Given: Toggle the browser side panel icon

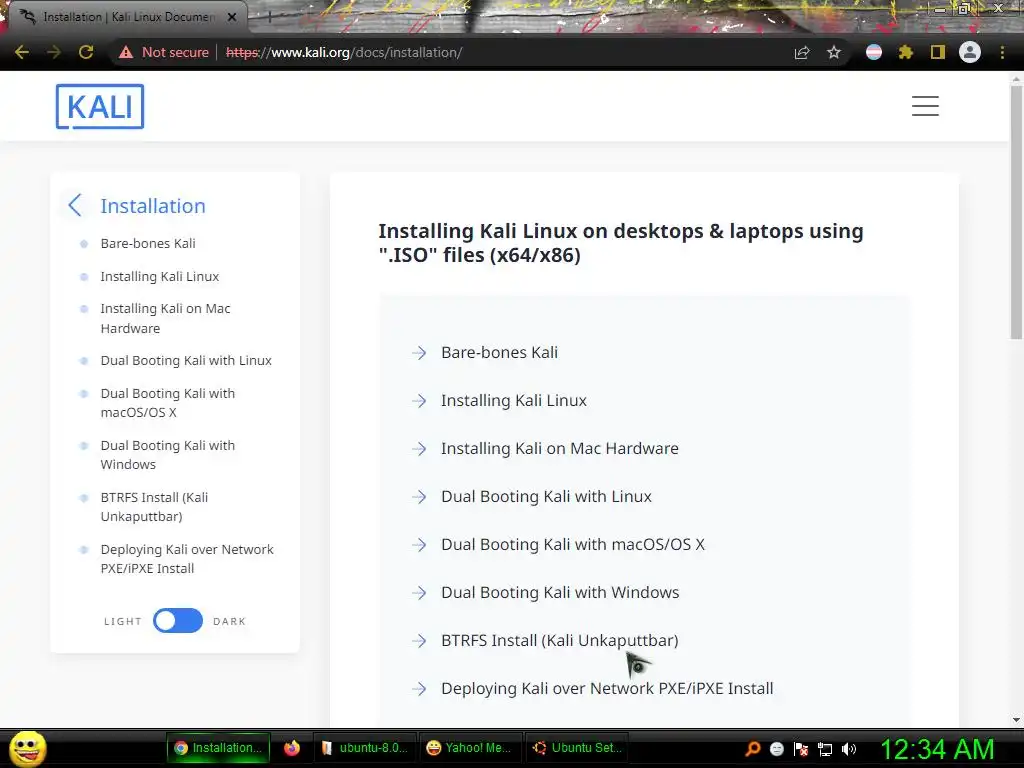Looking at the screenshot, I should 938,52.
